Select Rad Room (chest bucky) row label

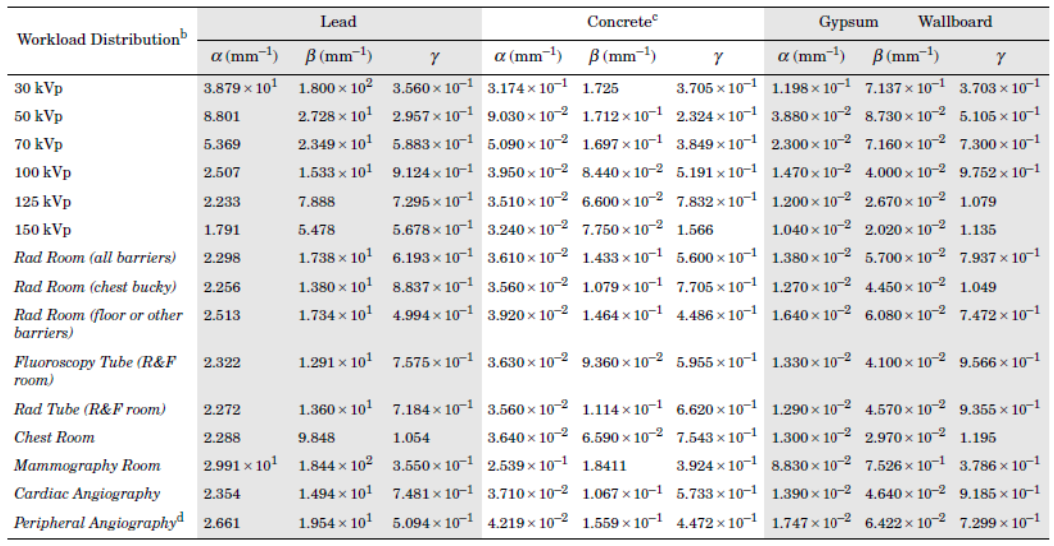point(95,286)
